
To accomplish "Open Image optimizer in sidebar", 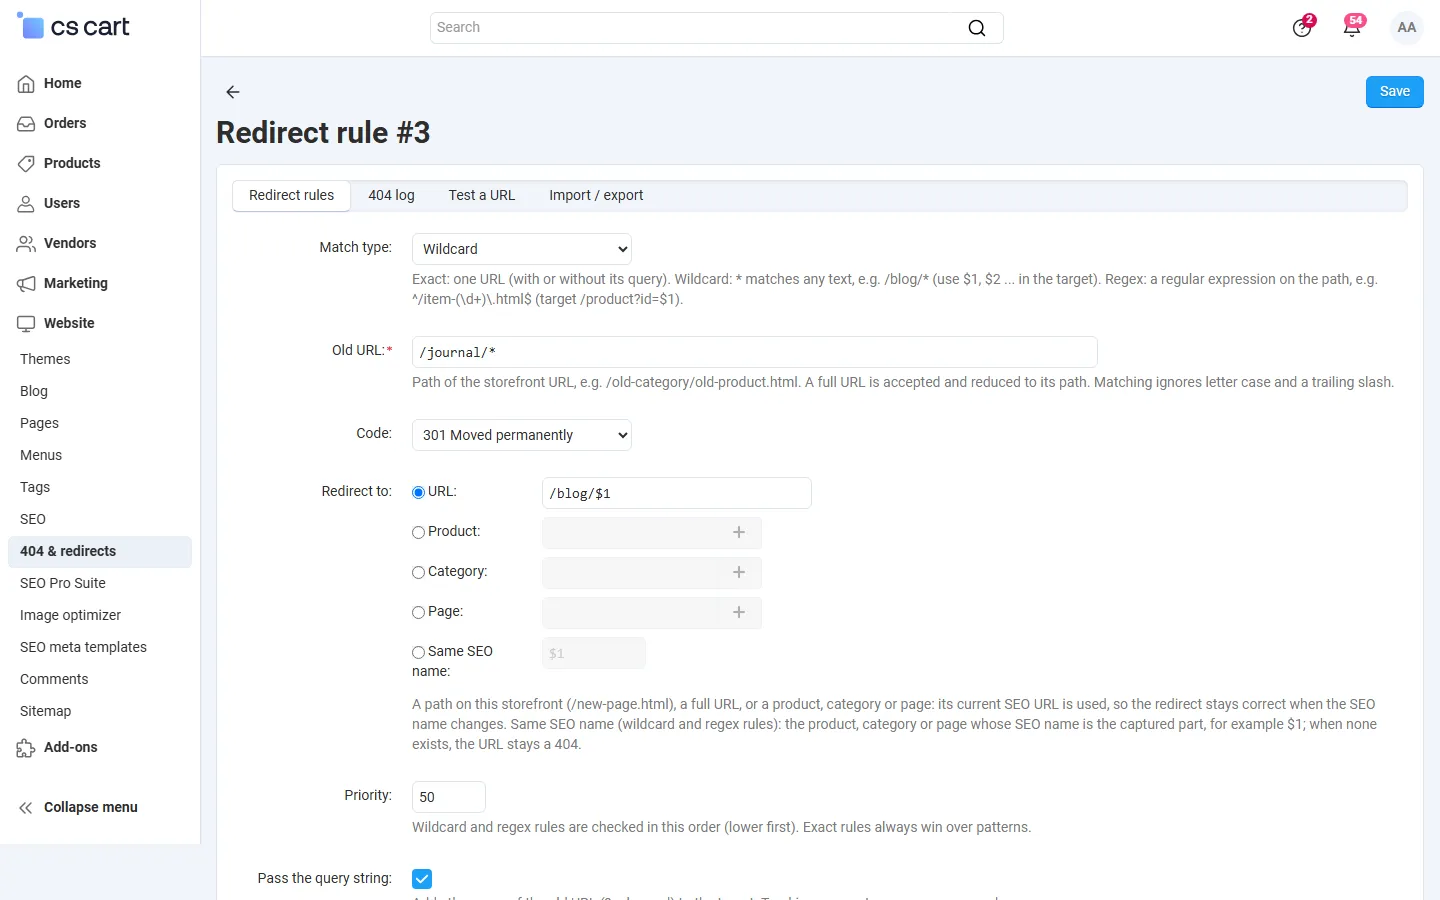I will point(100,616).
